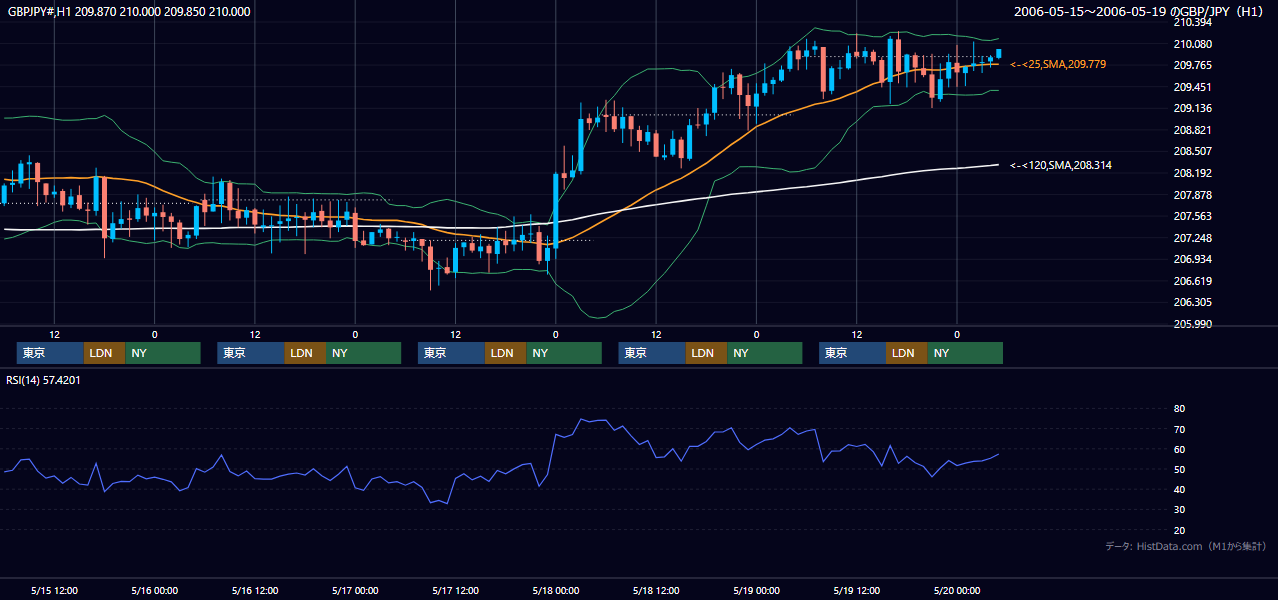This screenshot has height=600, width=1278.
Task: Select the 5/20 00:00 time axis label
Action: [x=957, y=590]
